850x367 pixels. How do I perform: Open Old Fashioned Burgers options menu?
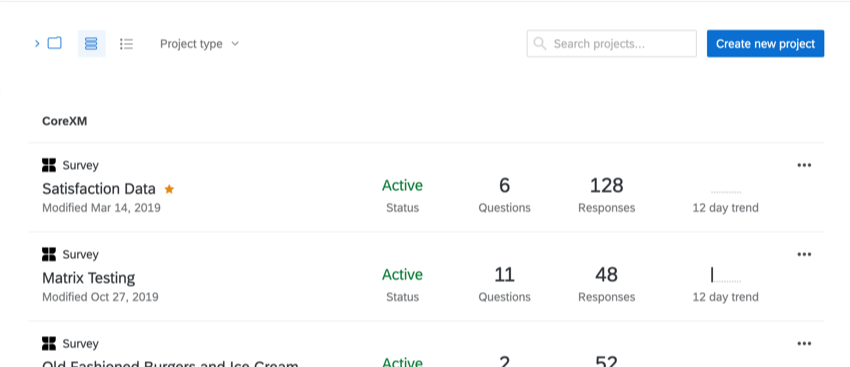[x=804, y=343]
